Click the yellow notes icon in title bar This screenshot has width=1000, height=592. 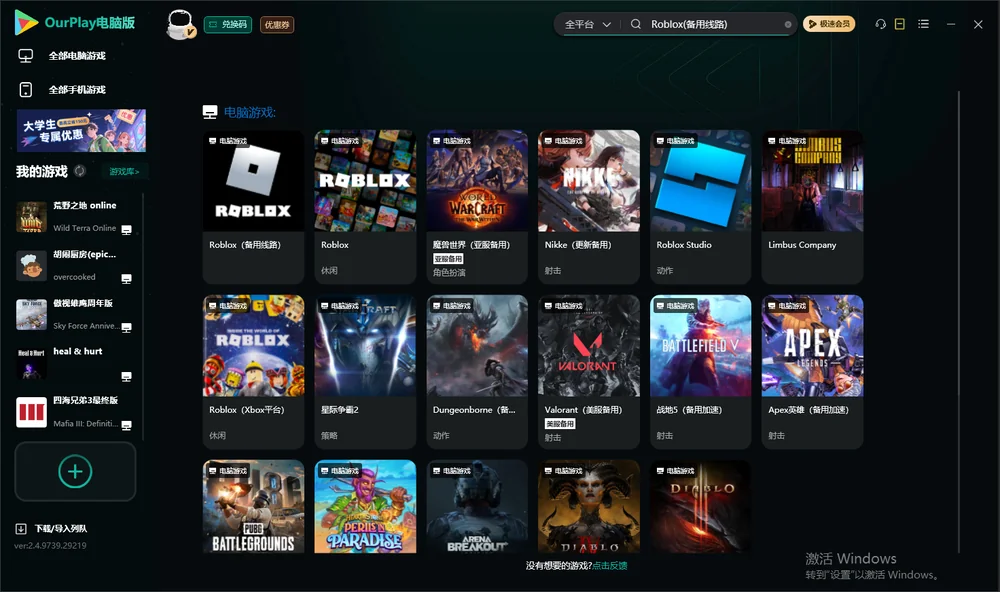click(x=900, y=24)
